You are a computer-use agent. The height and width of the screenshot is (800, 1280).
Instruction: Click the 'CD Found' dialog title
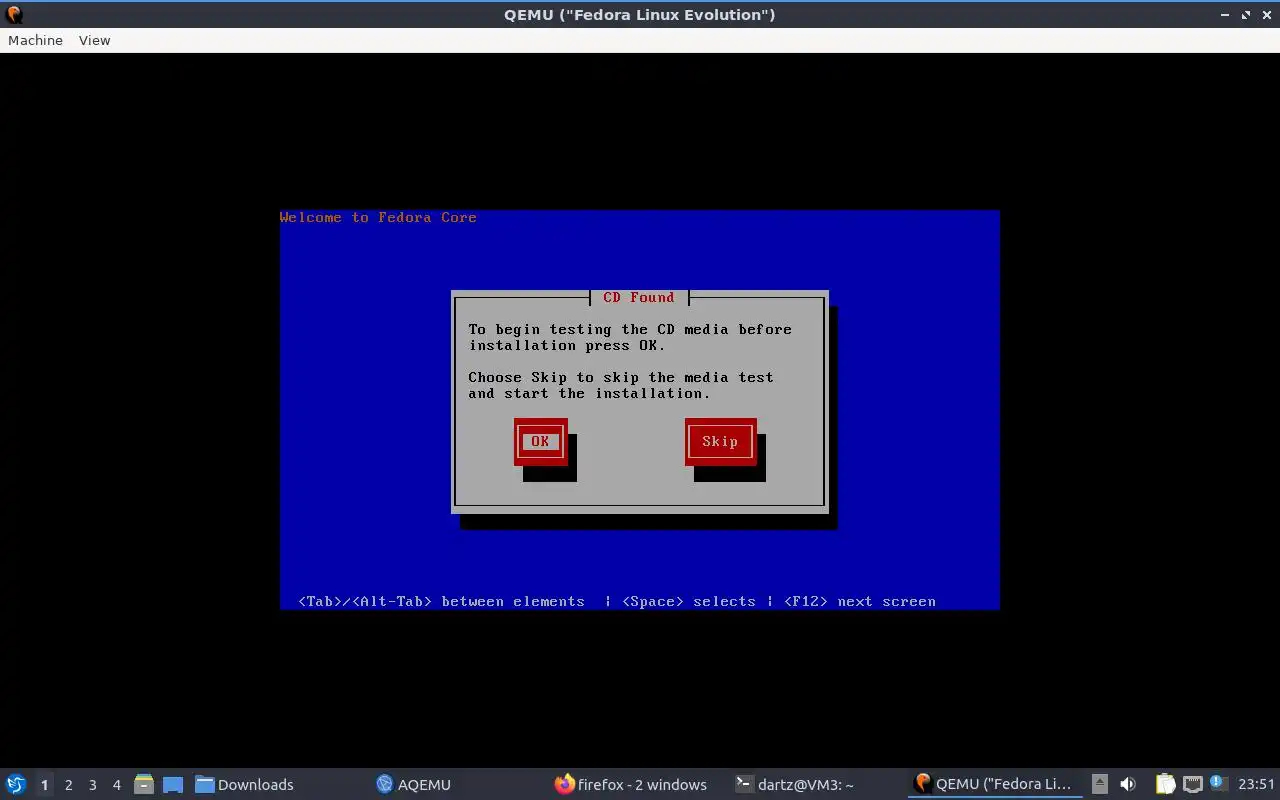click(639, 297)
